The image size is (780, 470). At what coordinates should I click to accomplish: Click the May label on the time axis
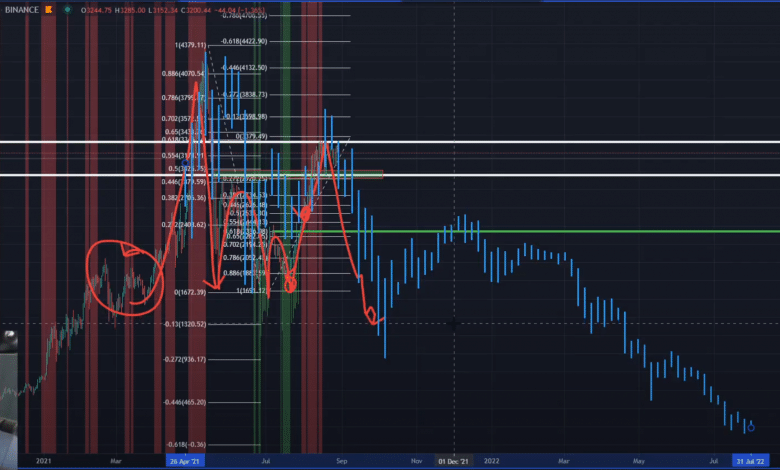click(639, 461)
